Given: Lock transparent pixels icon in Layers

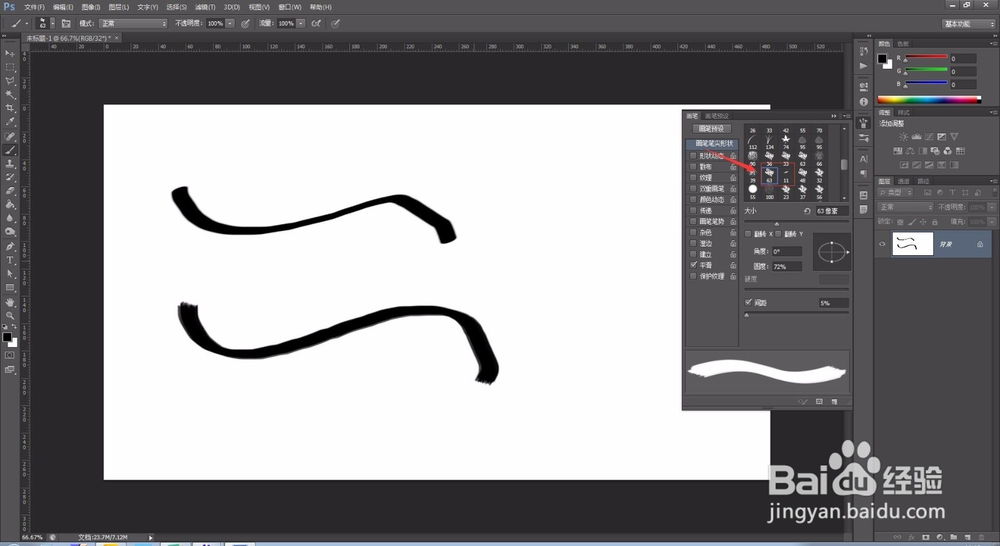Looking at the screenshot, I should 901,222.
